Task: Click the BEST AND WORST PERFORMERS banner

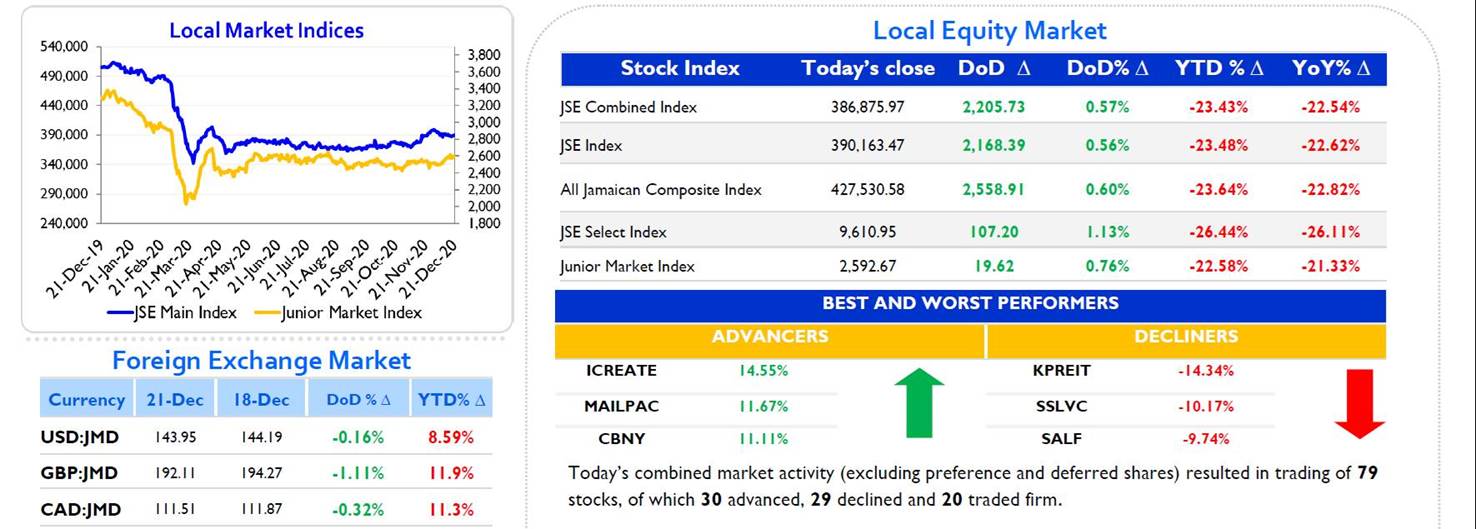Action: click(971, 304)
